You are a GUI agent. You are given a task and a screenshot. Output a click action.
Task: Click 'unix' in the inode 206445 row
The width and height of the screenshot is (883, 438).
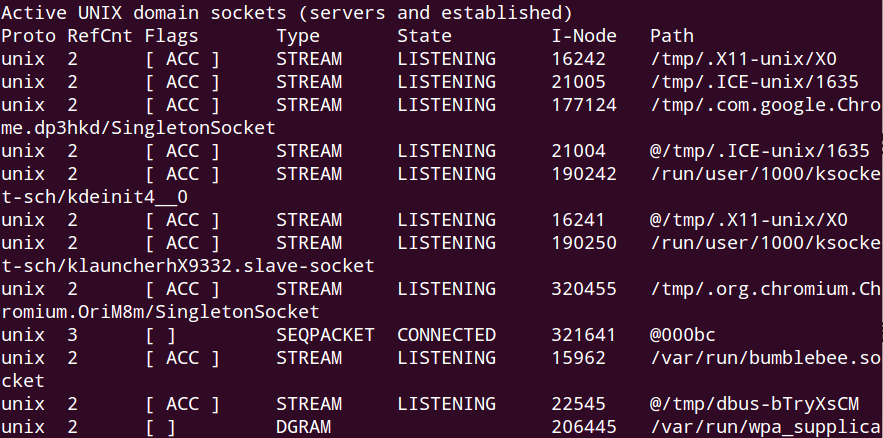23,427
